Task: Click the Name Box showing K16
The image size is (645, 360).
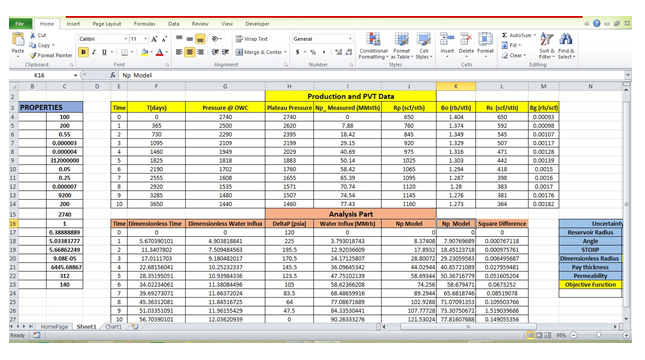Action: (40, 75)
